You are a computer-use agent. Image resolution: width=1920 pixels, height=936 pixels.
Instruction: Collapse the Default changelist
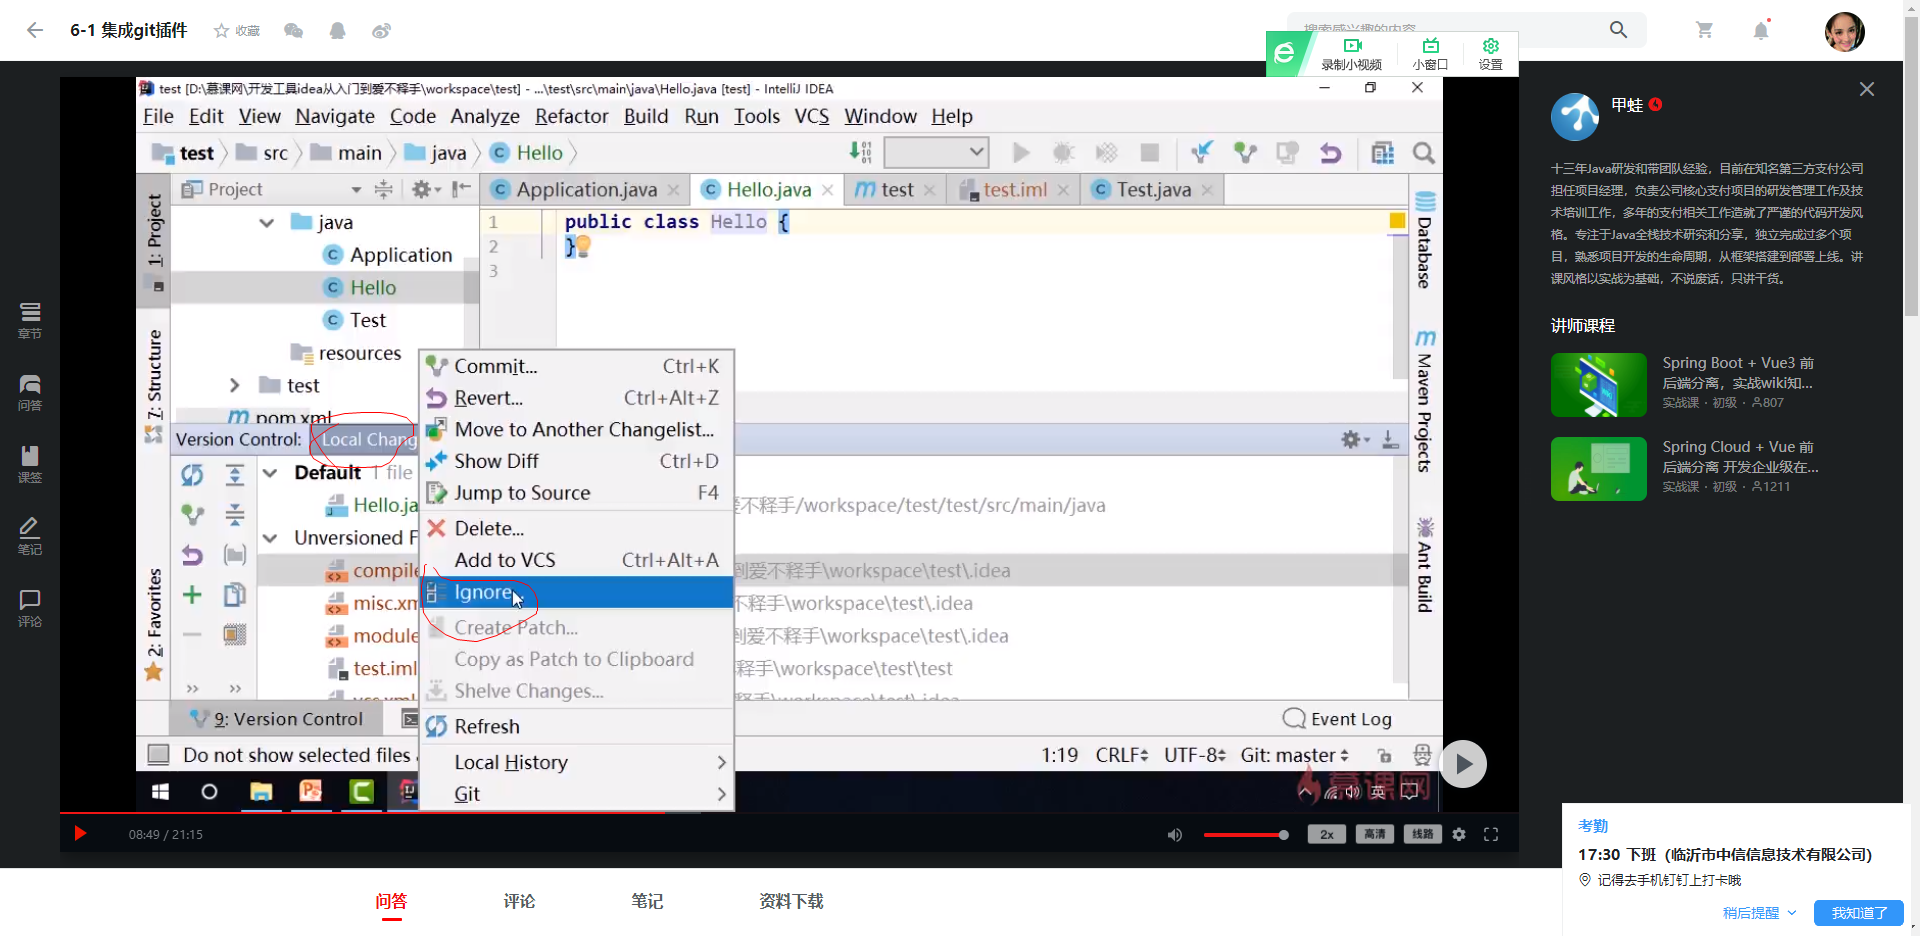(x=270, y=472)
